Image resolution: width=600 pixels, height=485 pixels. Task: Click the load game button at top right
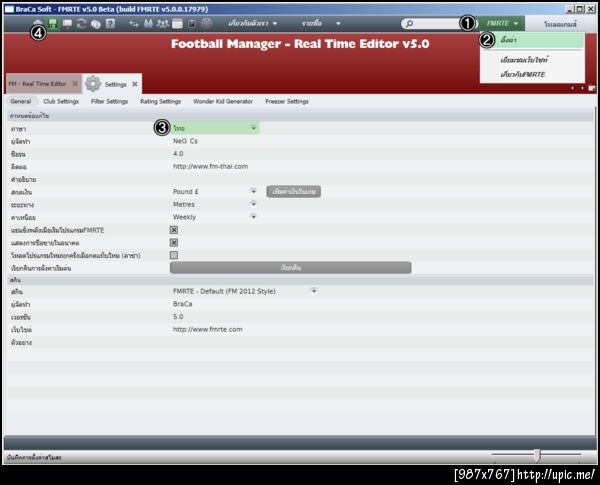(x=560, y=24)
